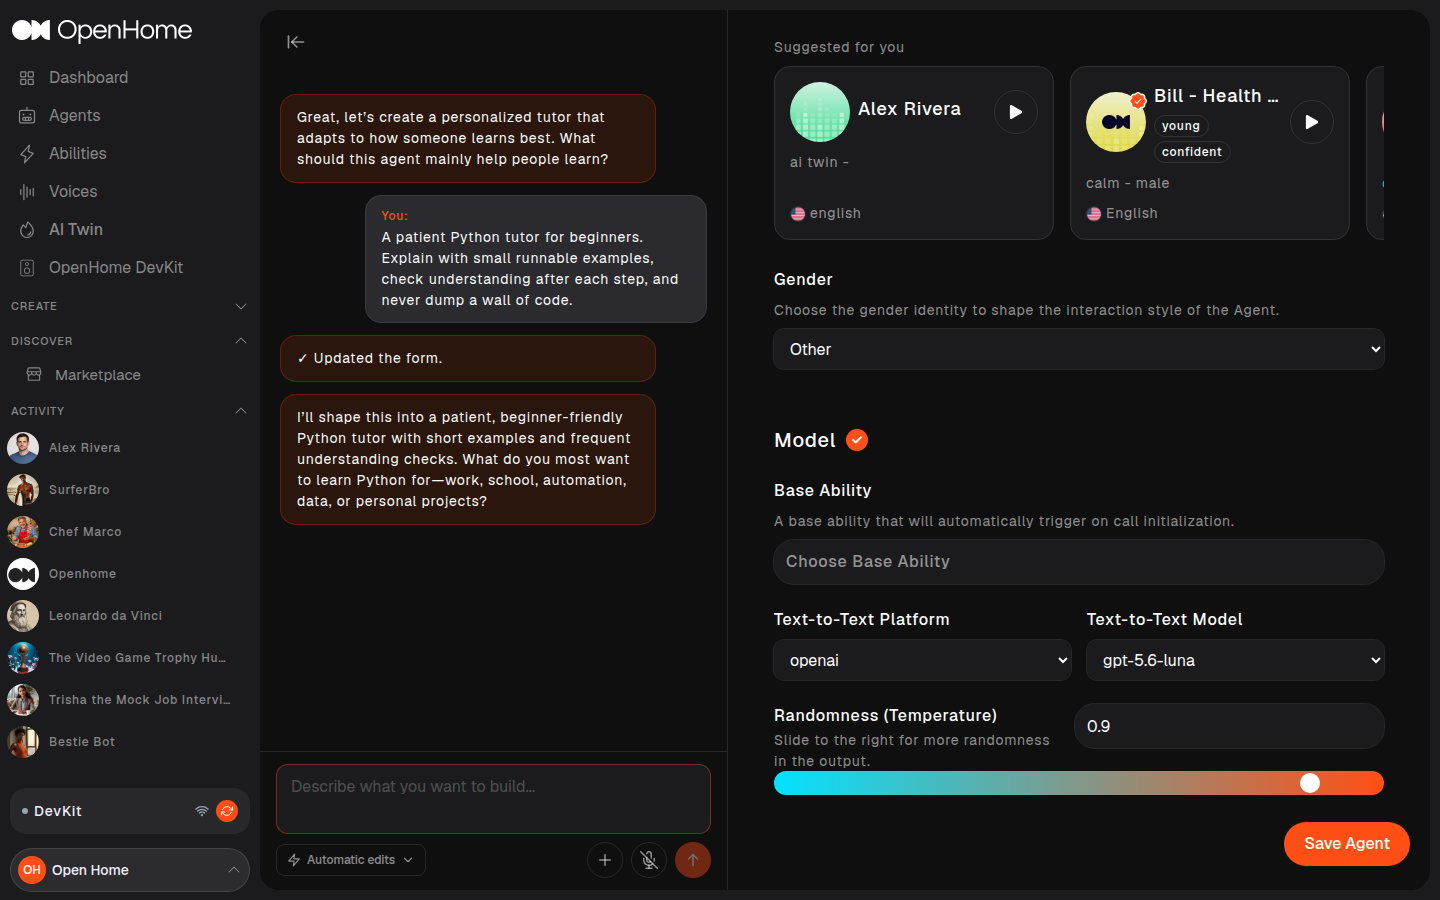
Task: Click Choose Base Ability field
Action: pyautogui.click(x=1079, y=562)
